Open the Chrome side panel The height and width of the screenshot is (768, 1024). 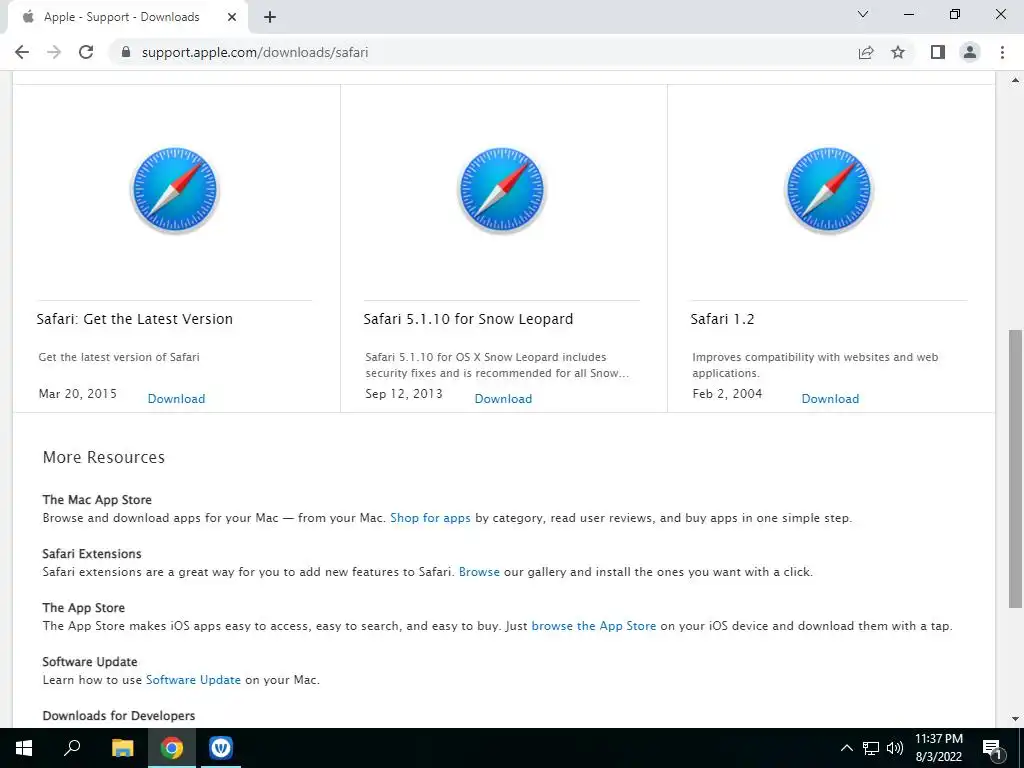pos(938,52)
